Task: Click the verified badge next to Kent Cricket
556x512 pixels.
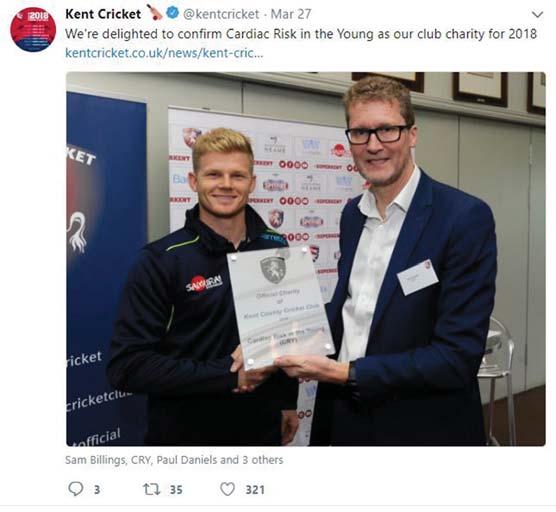Action: (172, 13)
